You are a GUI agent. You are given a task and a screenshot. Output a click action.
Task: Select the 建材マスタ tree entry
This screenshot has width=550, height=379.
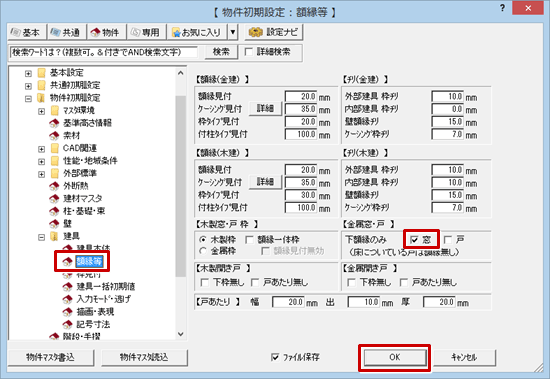(82, 198)
